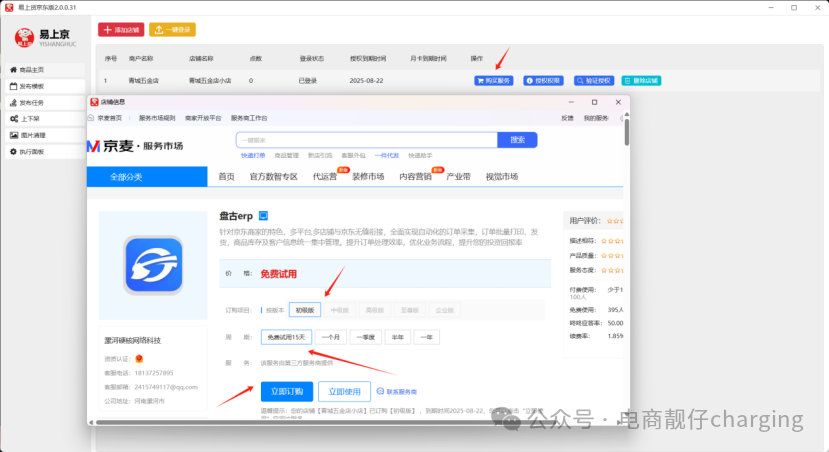Open 发布模板 in the left sidebar
Screen dimensions: 829x452
tap(45, 86)
